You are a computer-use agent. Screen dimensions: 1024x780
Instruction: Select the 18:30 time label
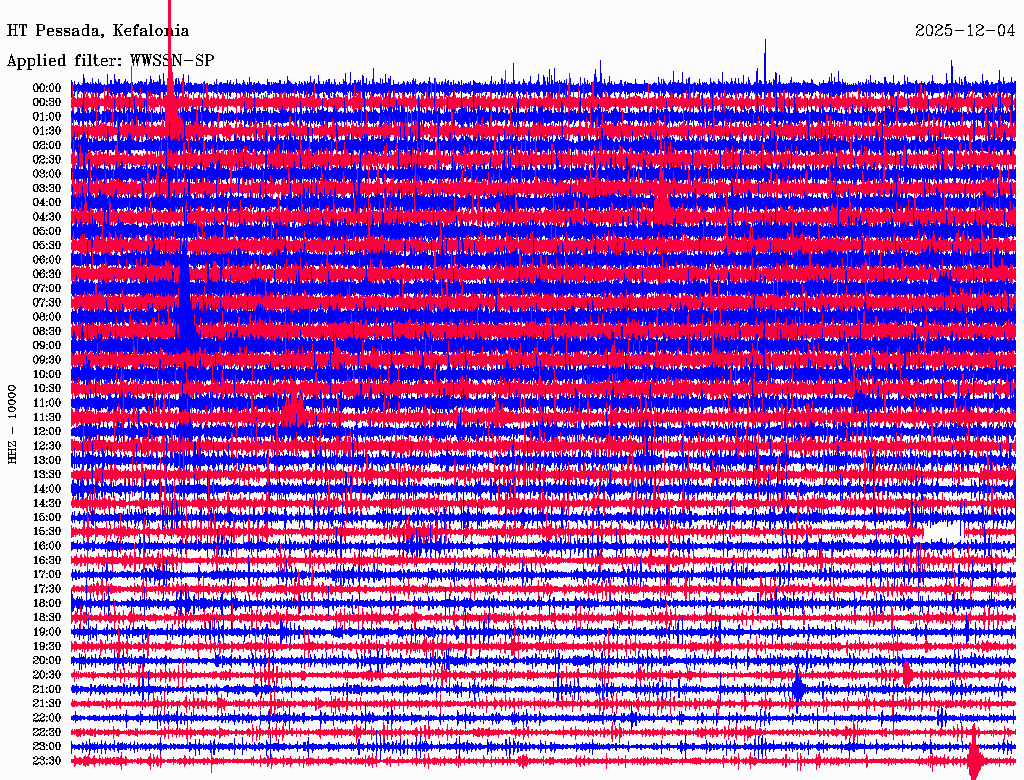[x=47, y=617]
